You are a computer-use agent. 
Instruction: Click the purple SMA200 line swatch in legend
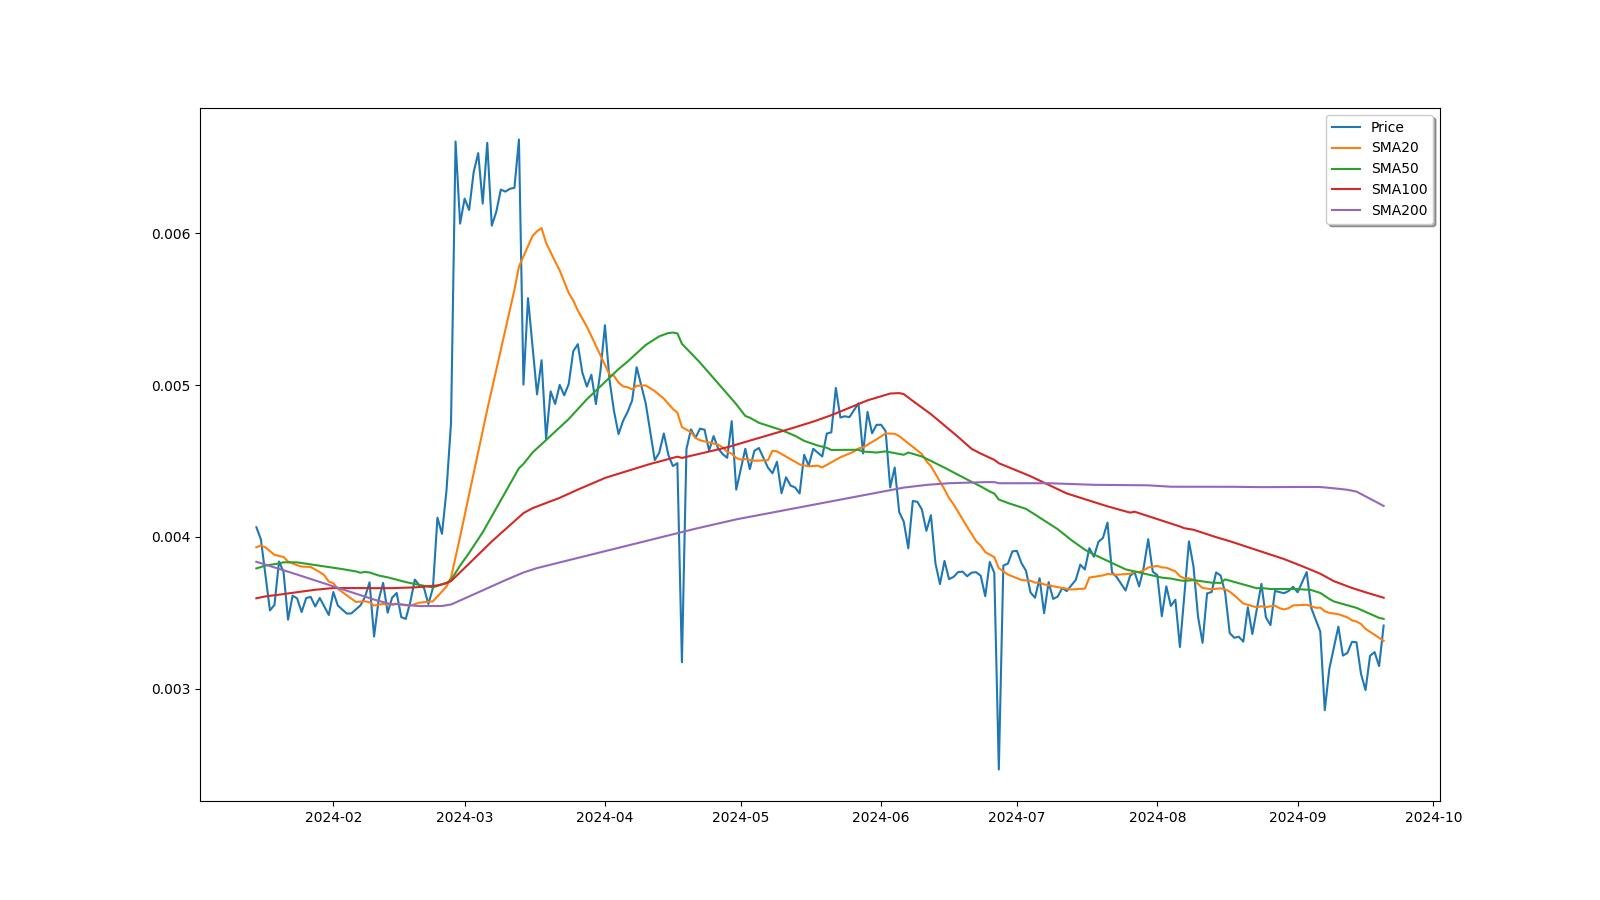coord(1347,211)
